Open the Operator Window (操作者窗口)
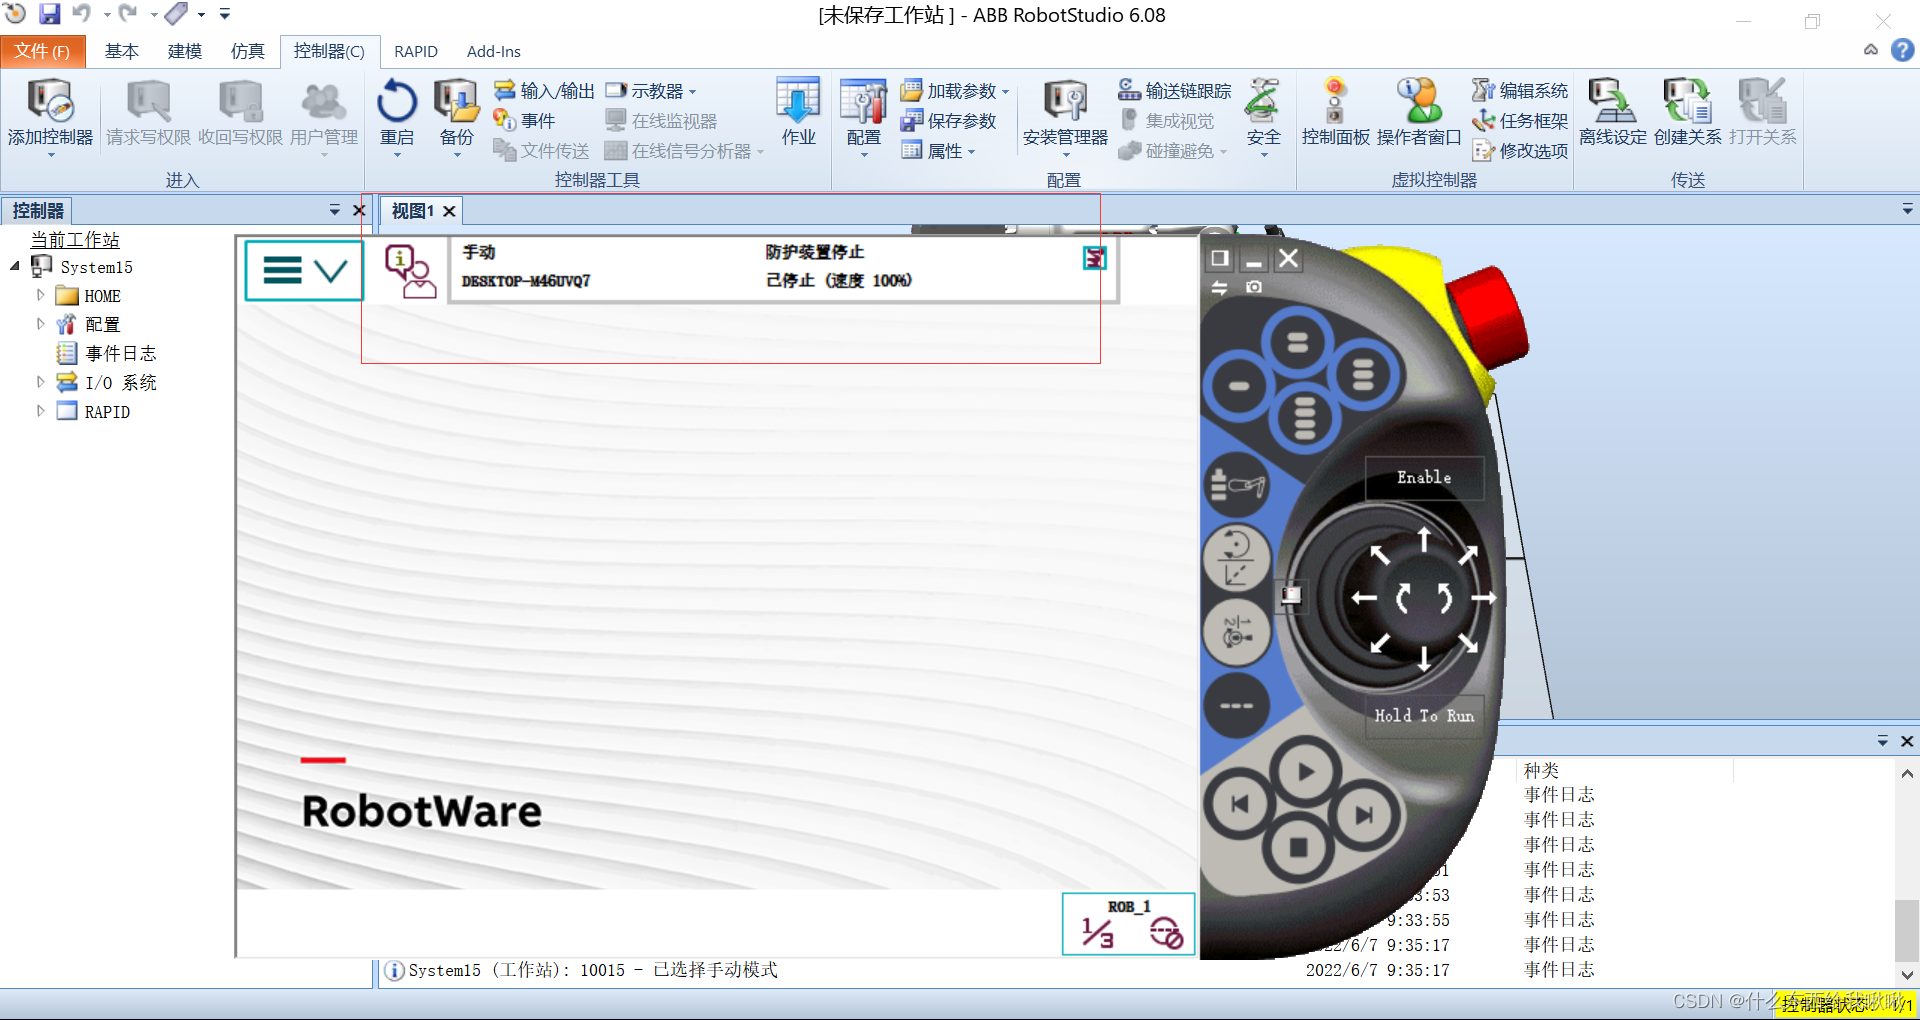 click(x=1419, y=113)
